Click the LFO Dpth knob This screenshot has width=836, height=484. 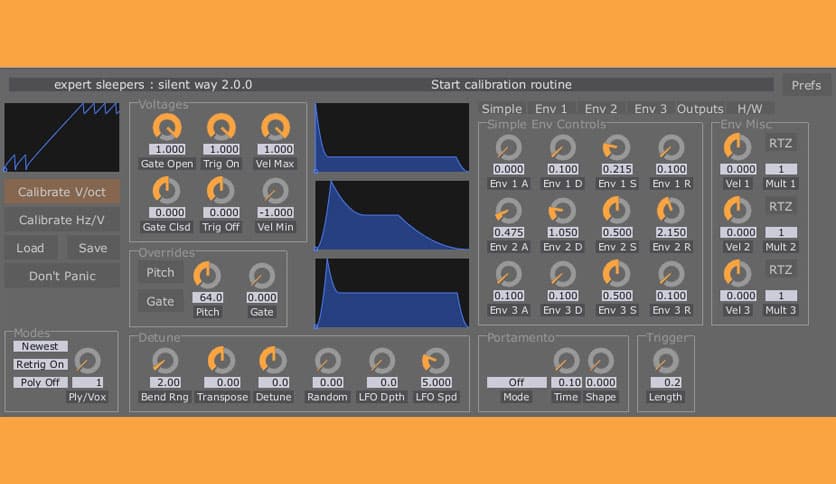382,361
